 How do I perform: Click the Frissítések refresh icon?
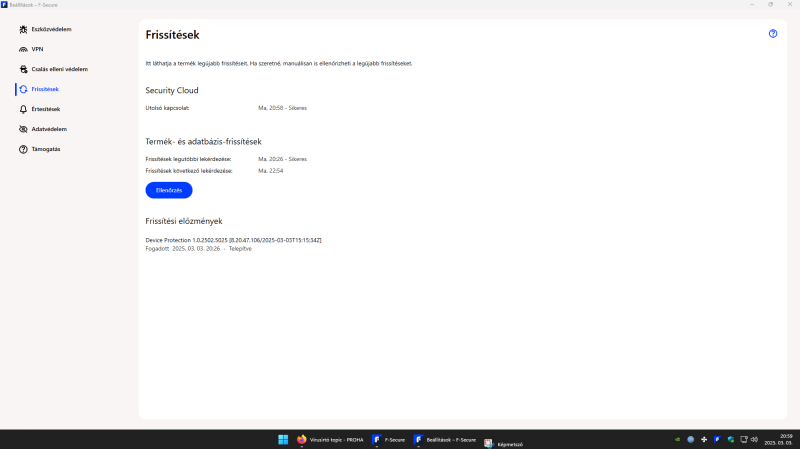[x=23, y=89]
